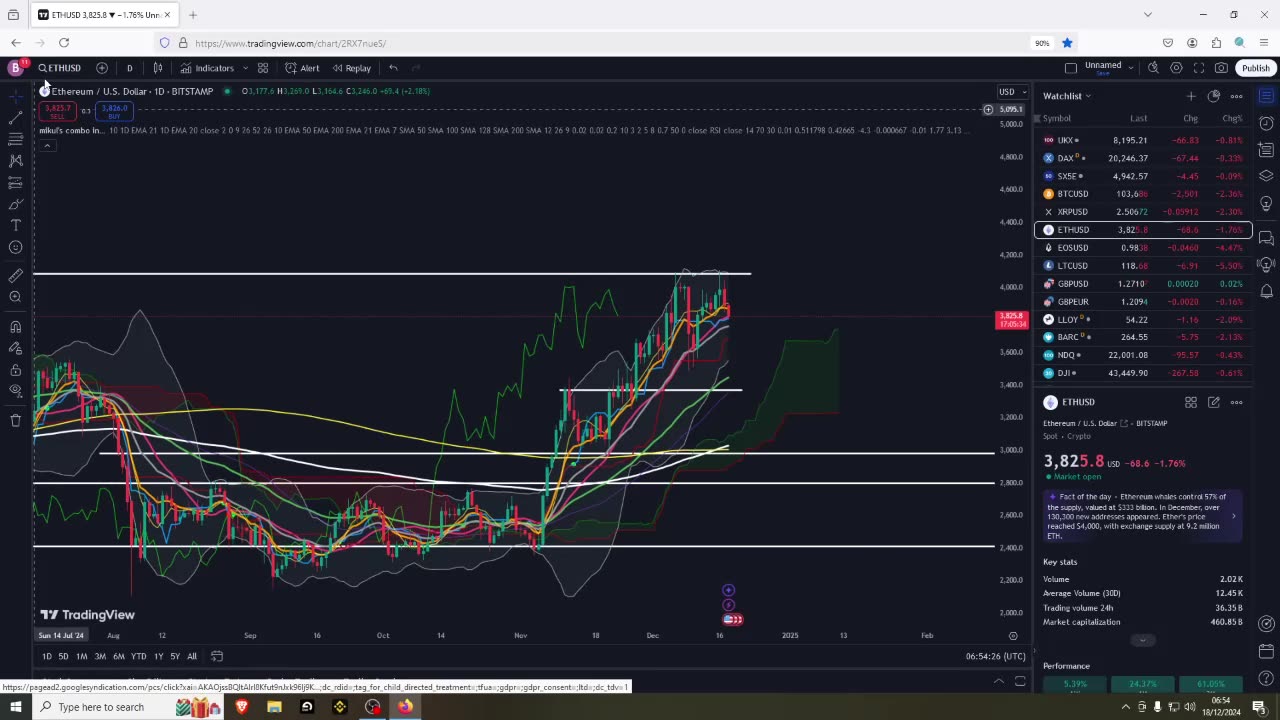Expand the Indicators favorites dropdown arrow
1280x720 pixels.
pyautogui.click(x=245, y=68)
